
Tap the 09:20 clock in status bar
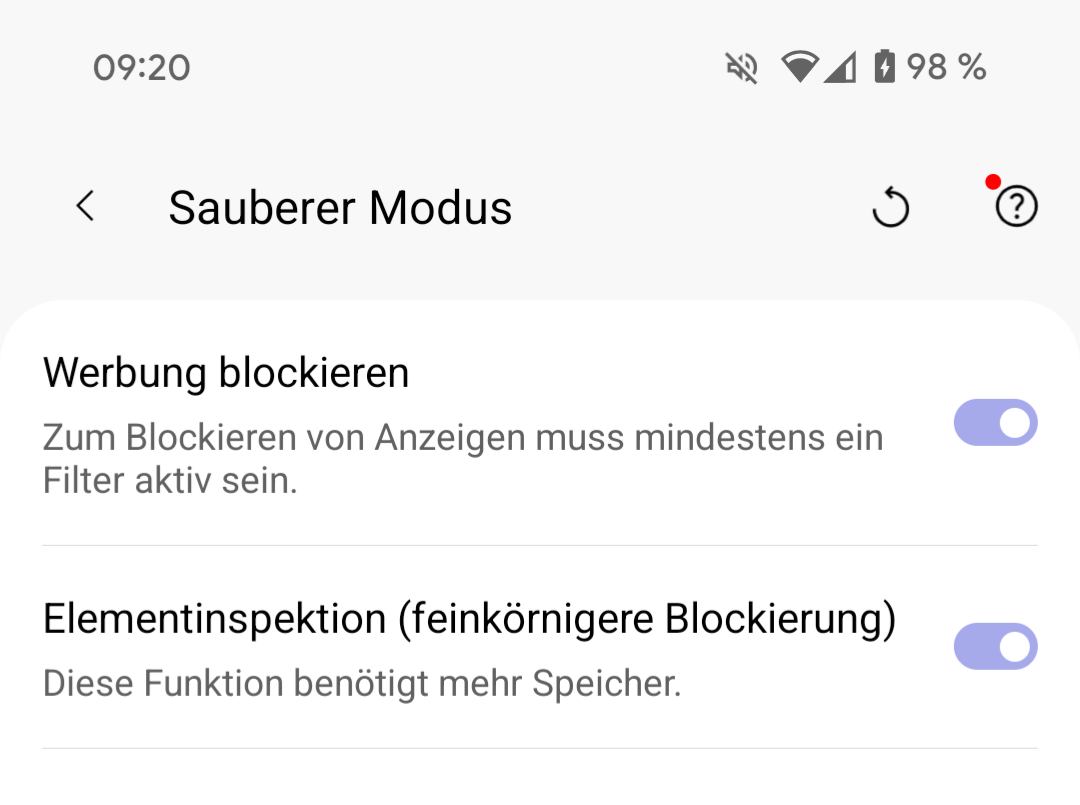(x=142, y=68)
